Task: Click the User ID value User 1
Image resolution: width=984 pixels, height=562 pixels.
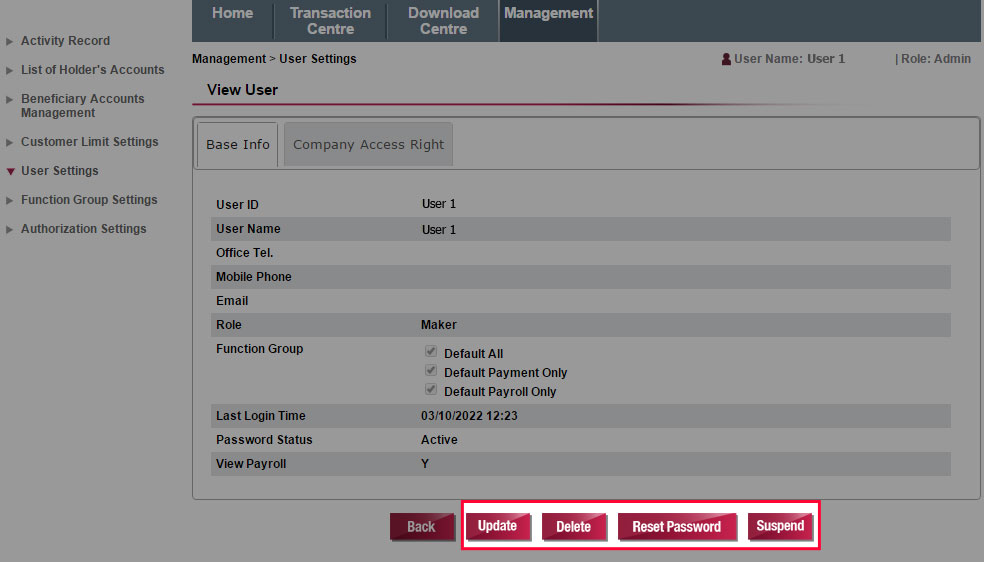Action: pyautogui.click(x=439, y=204)
